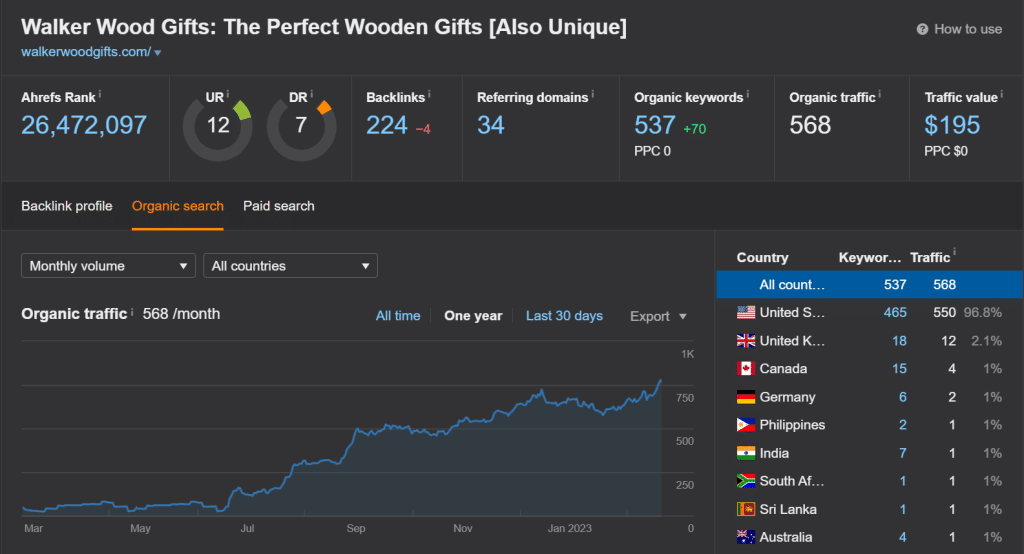Switch to the Backlink profile tab
The height and width of the screenshot is (554, 1024).
click(67, 206)
